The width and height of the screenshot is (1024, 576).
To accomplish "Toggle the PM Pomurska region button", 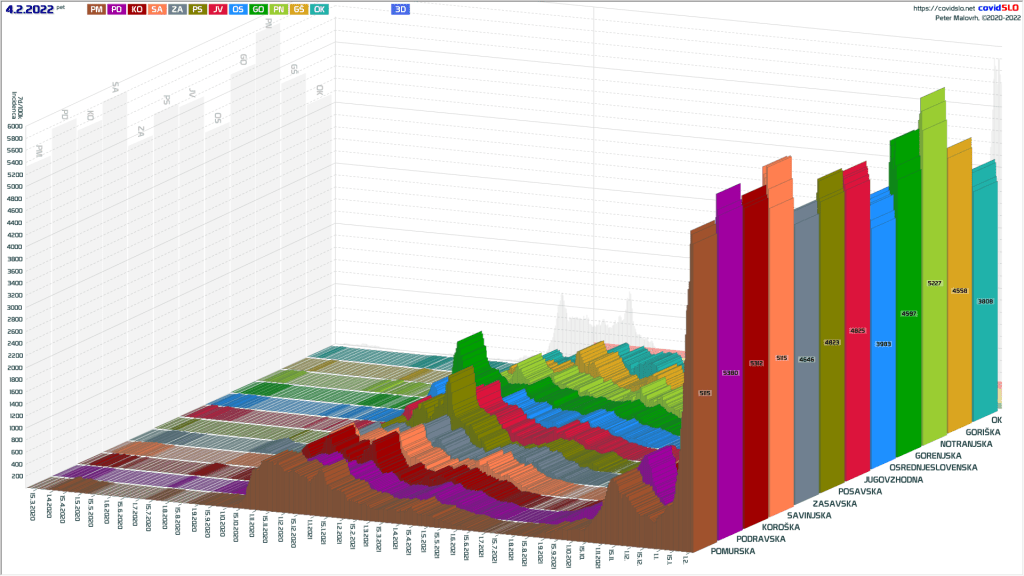I will click(96, 8).
